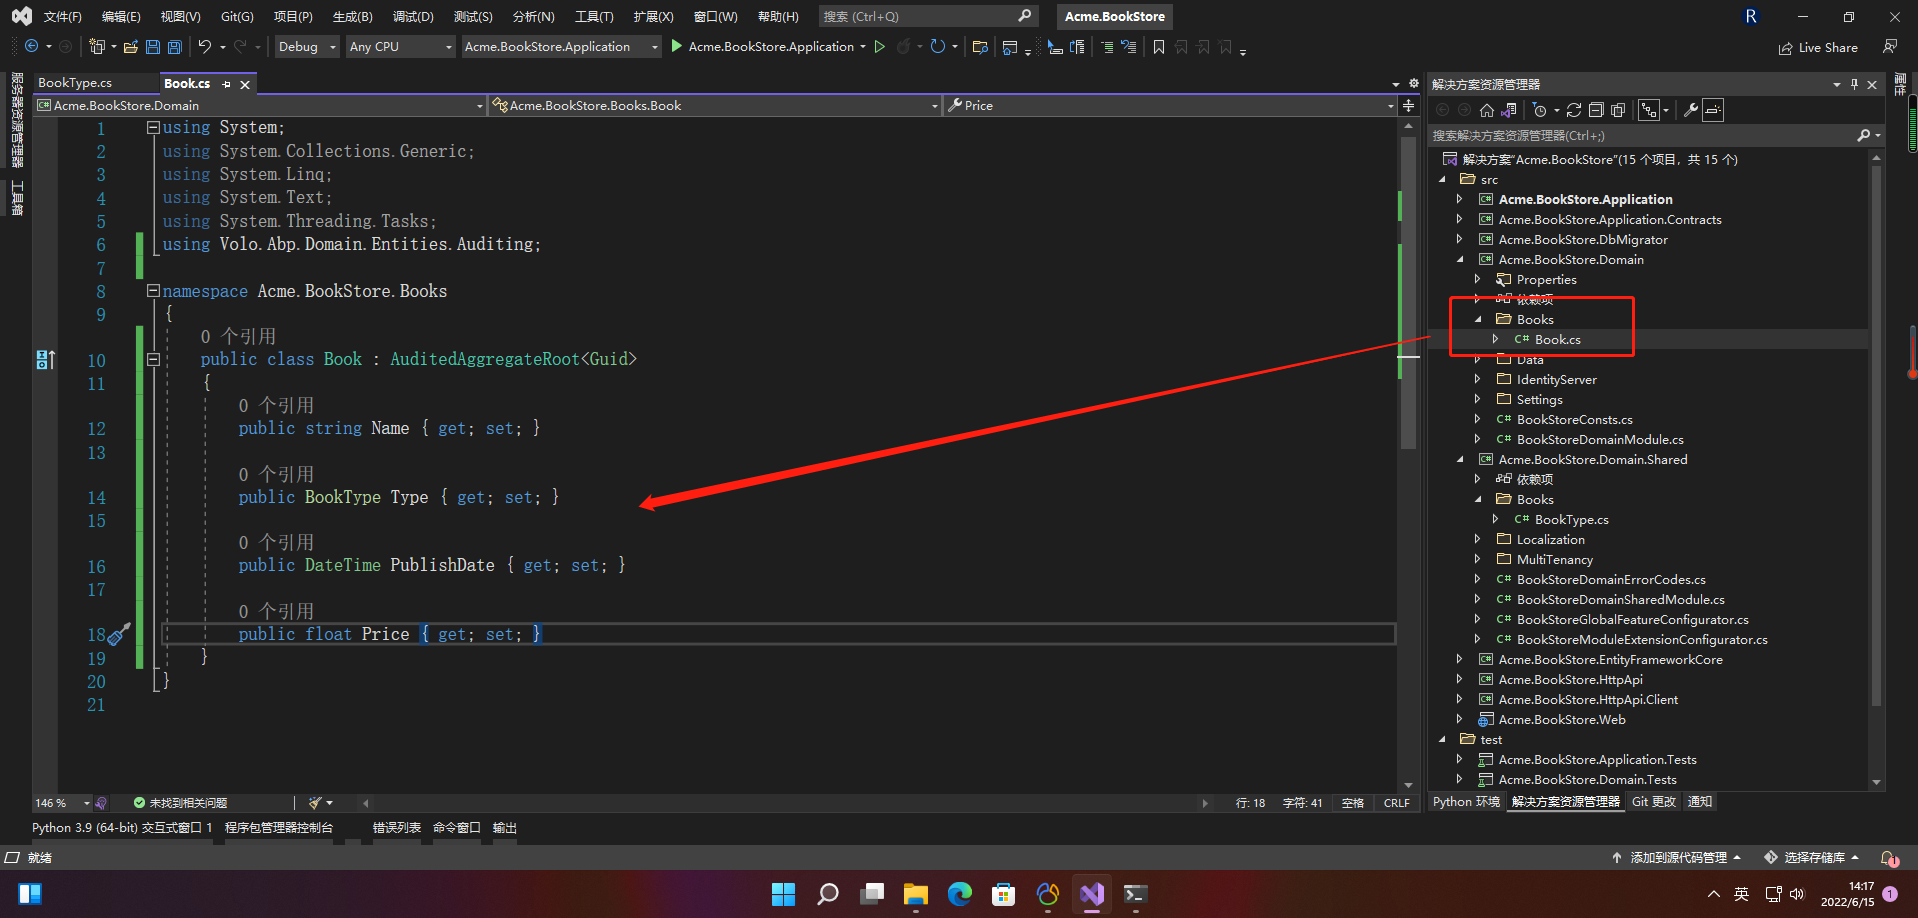Click the Sync with Active Document icon
This screenshot has width=1918, height=918.
pos(1574,110)
